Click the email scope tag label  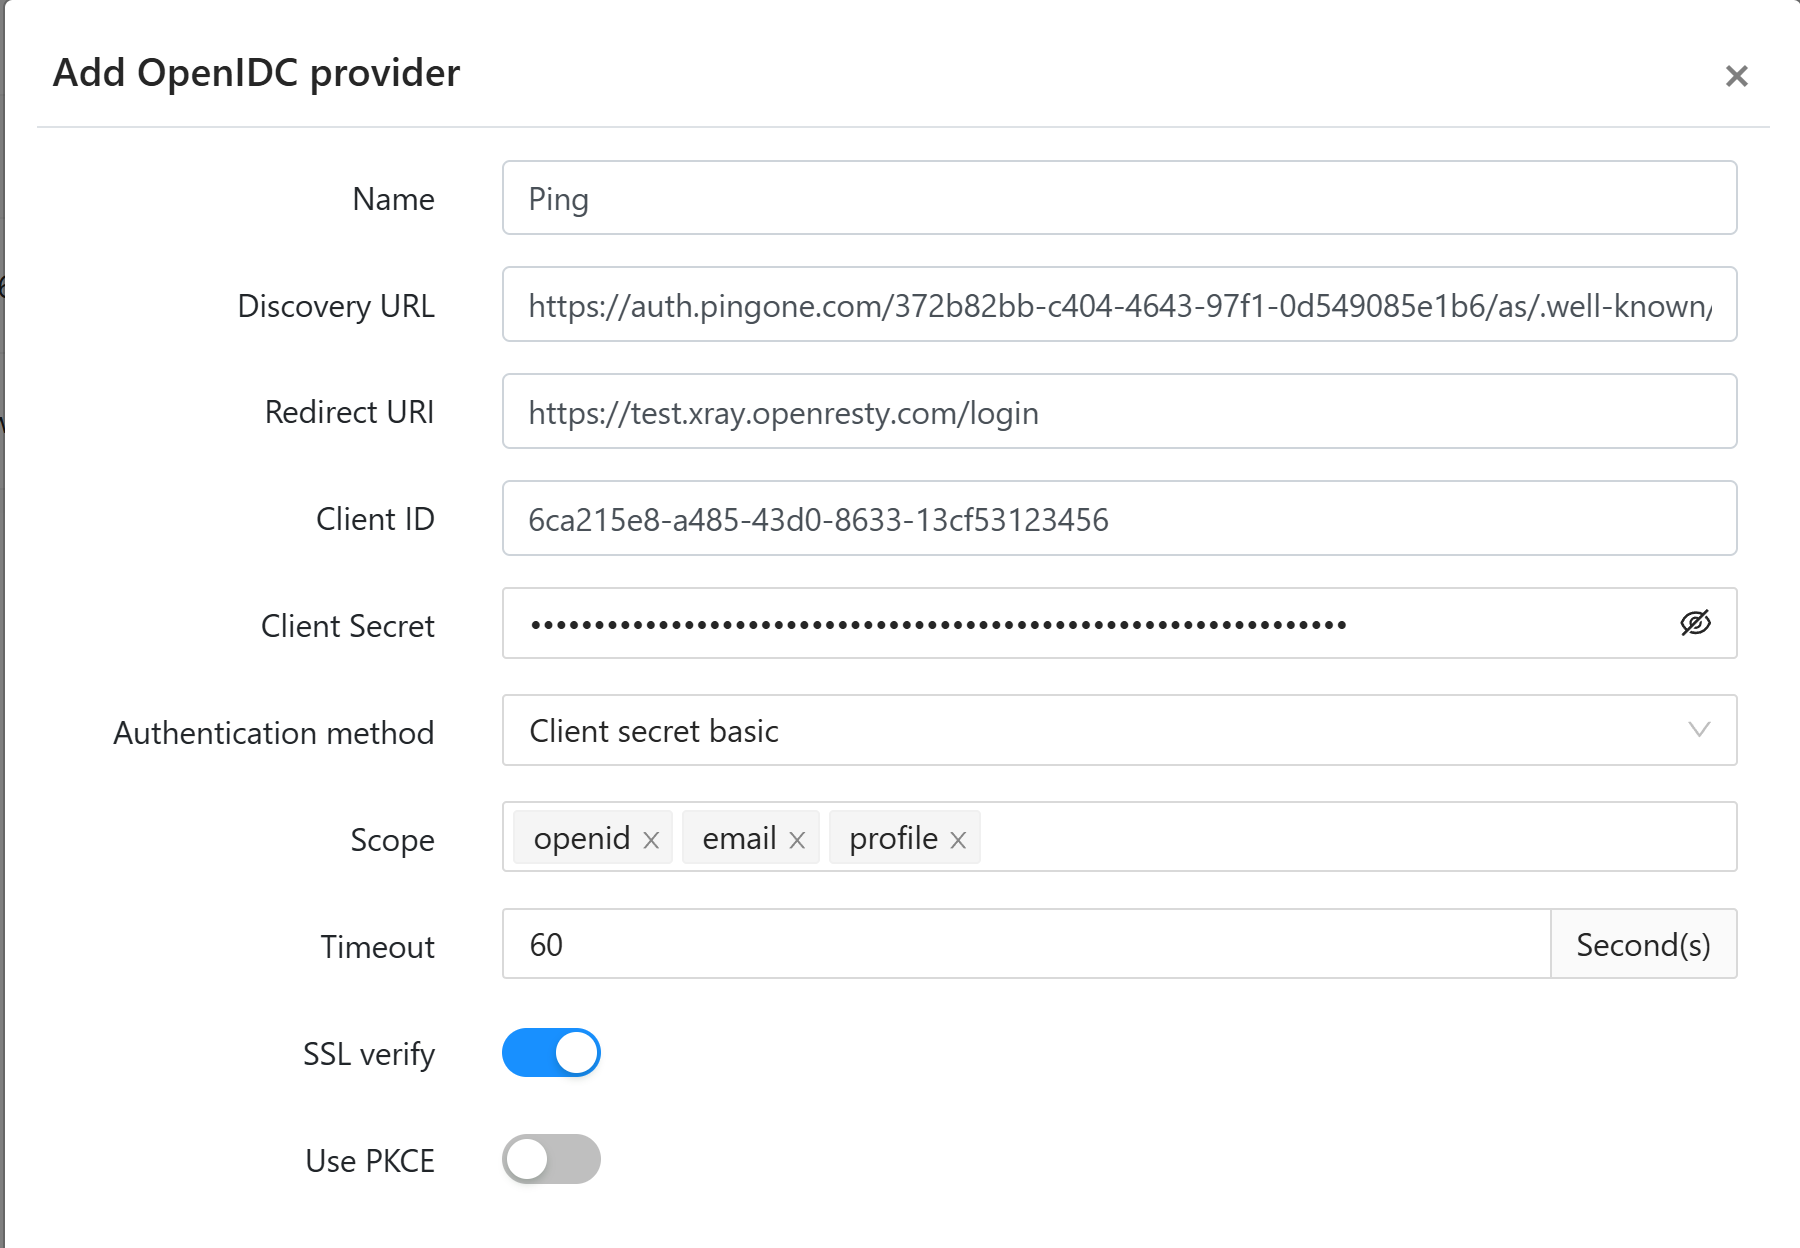[x=739, y=838]
